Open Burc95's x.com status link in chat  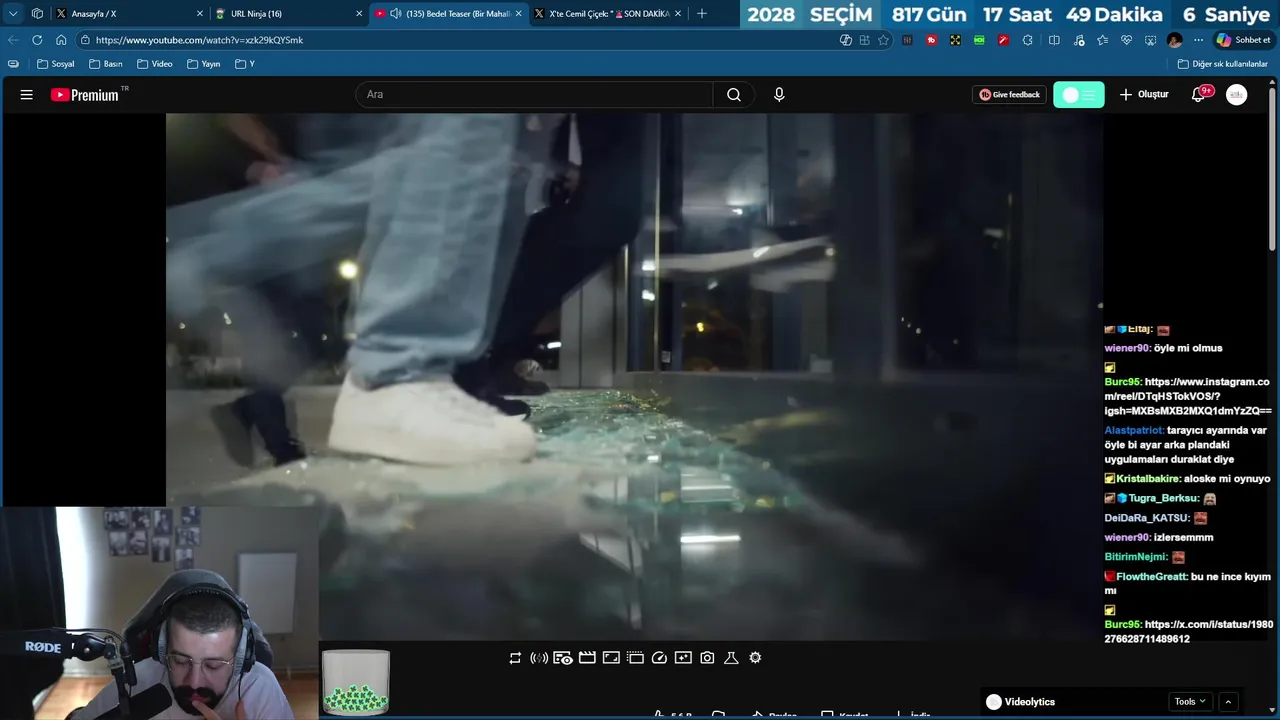[1189, 631]
